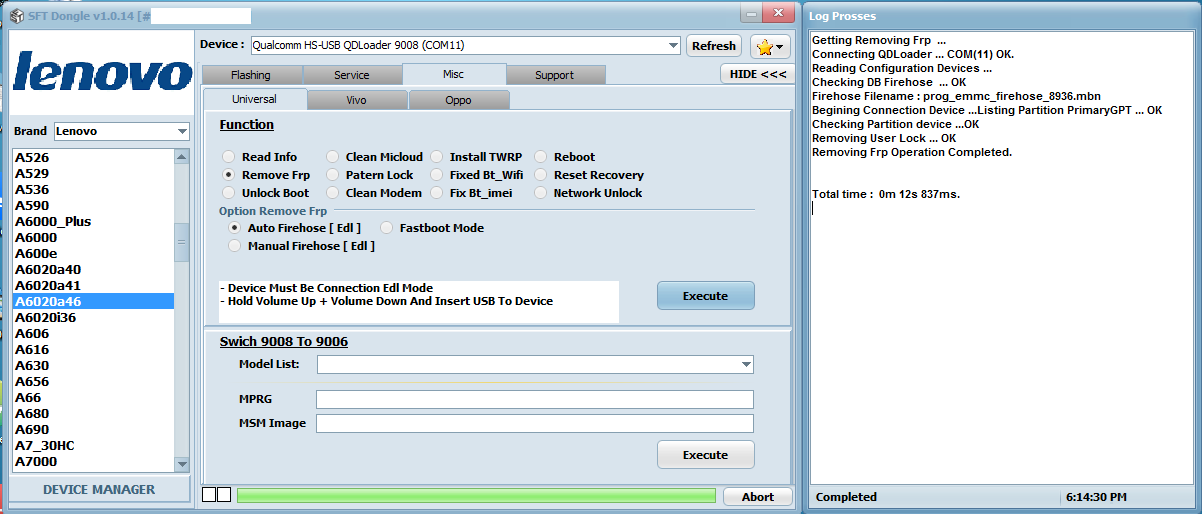Open the Brand selection dropdown
1202x514 pixels.
pos(181,131)
